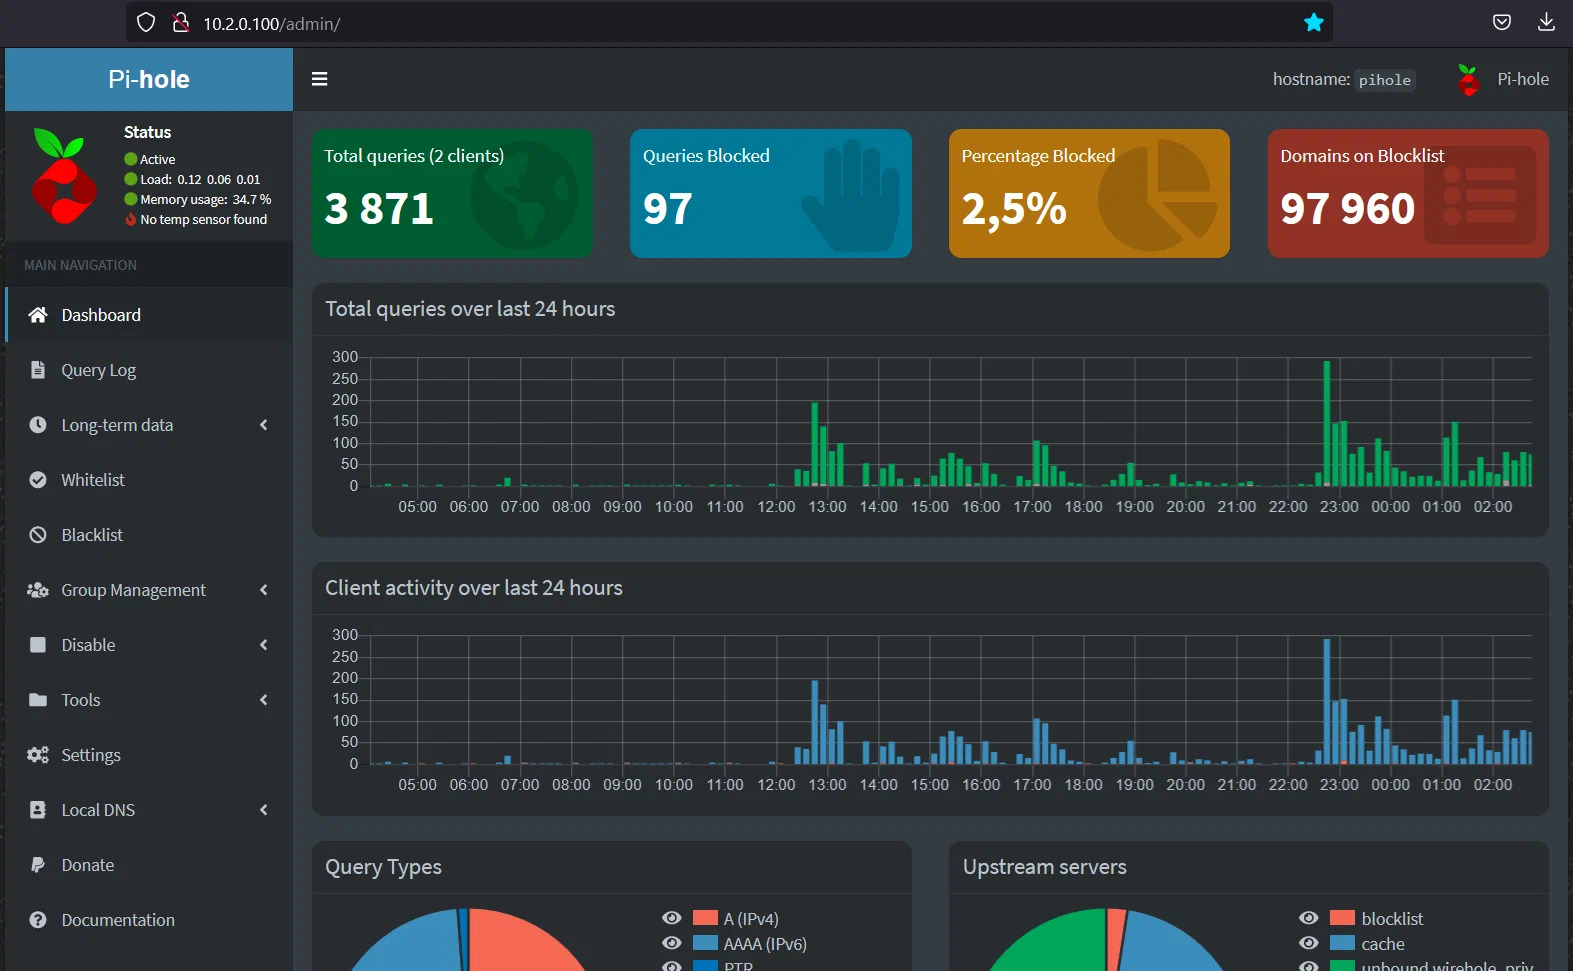Hide blocklist series via eye icon
This screenshot has height=971, width=1573.
point(1309,918)
